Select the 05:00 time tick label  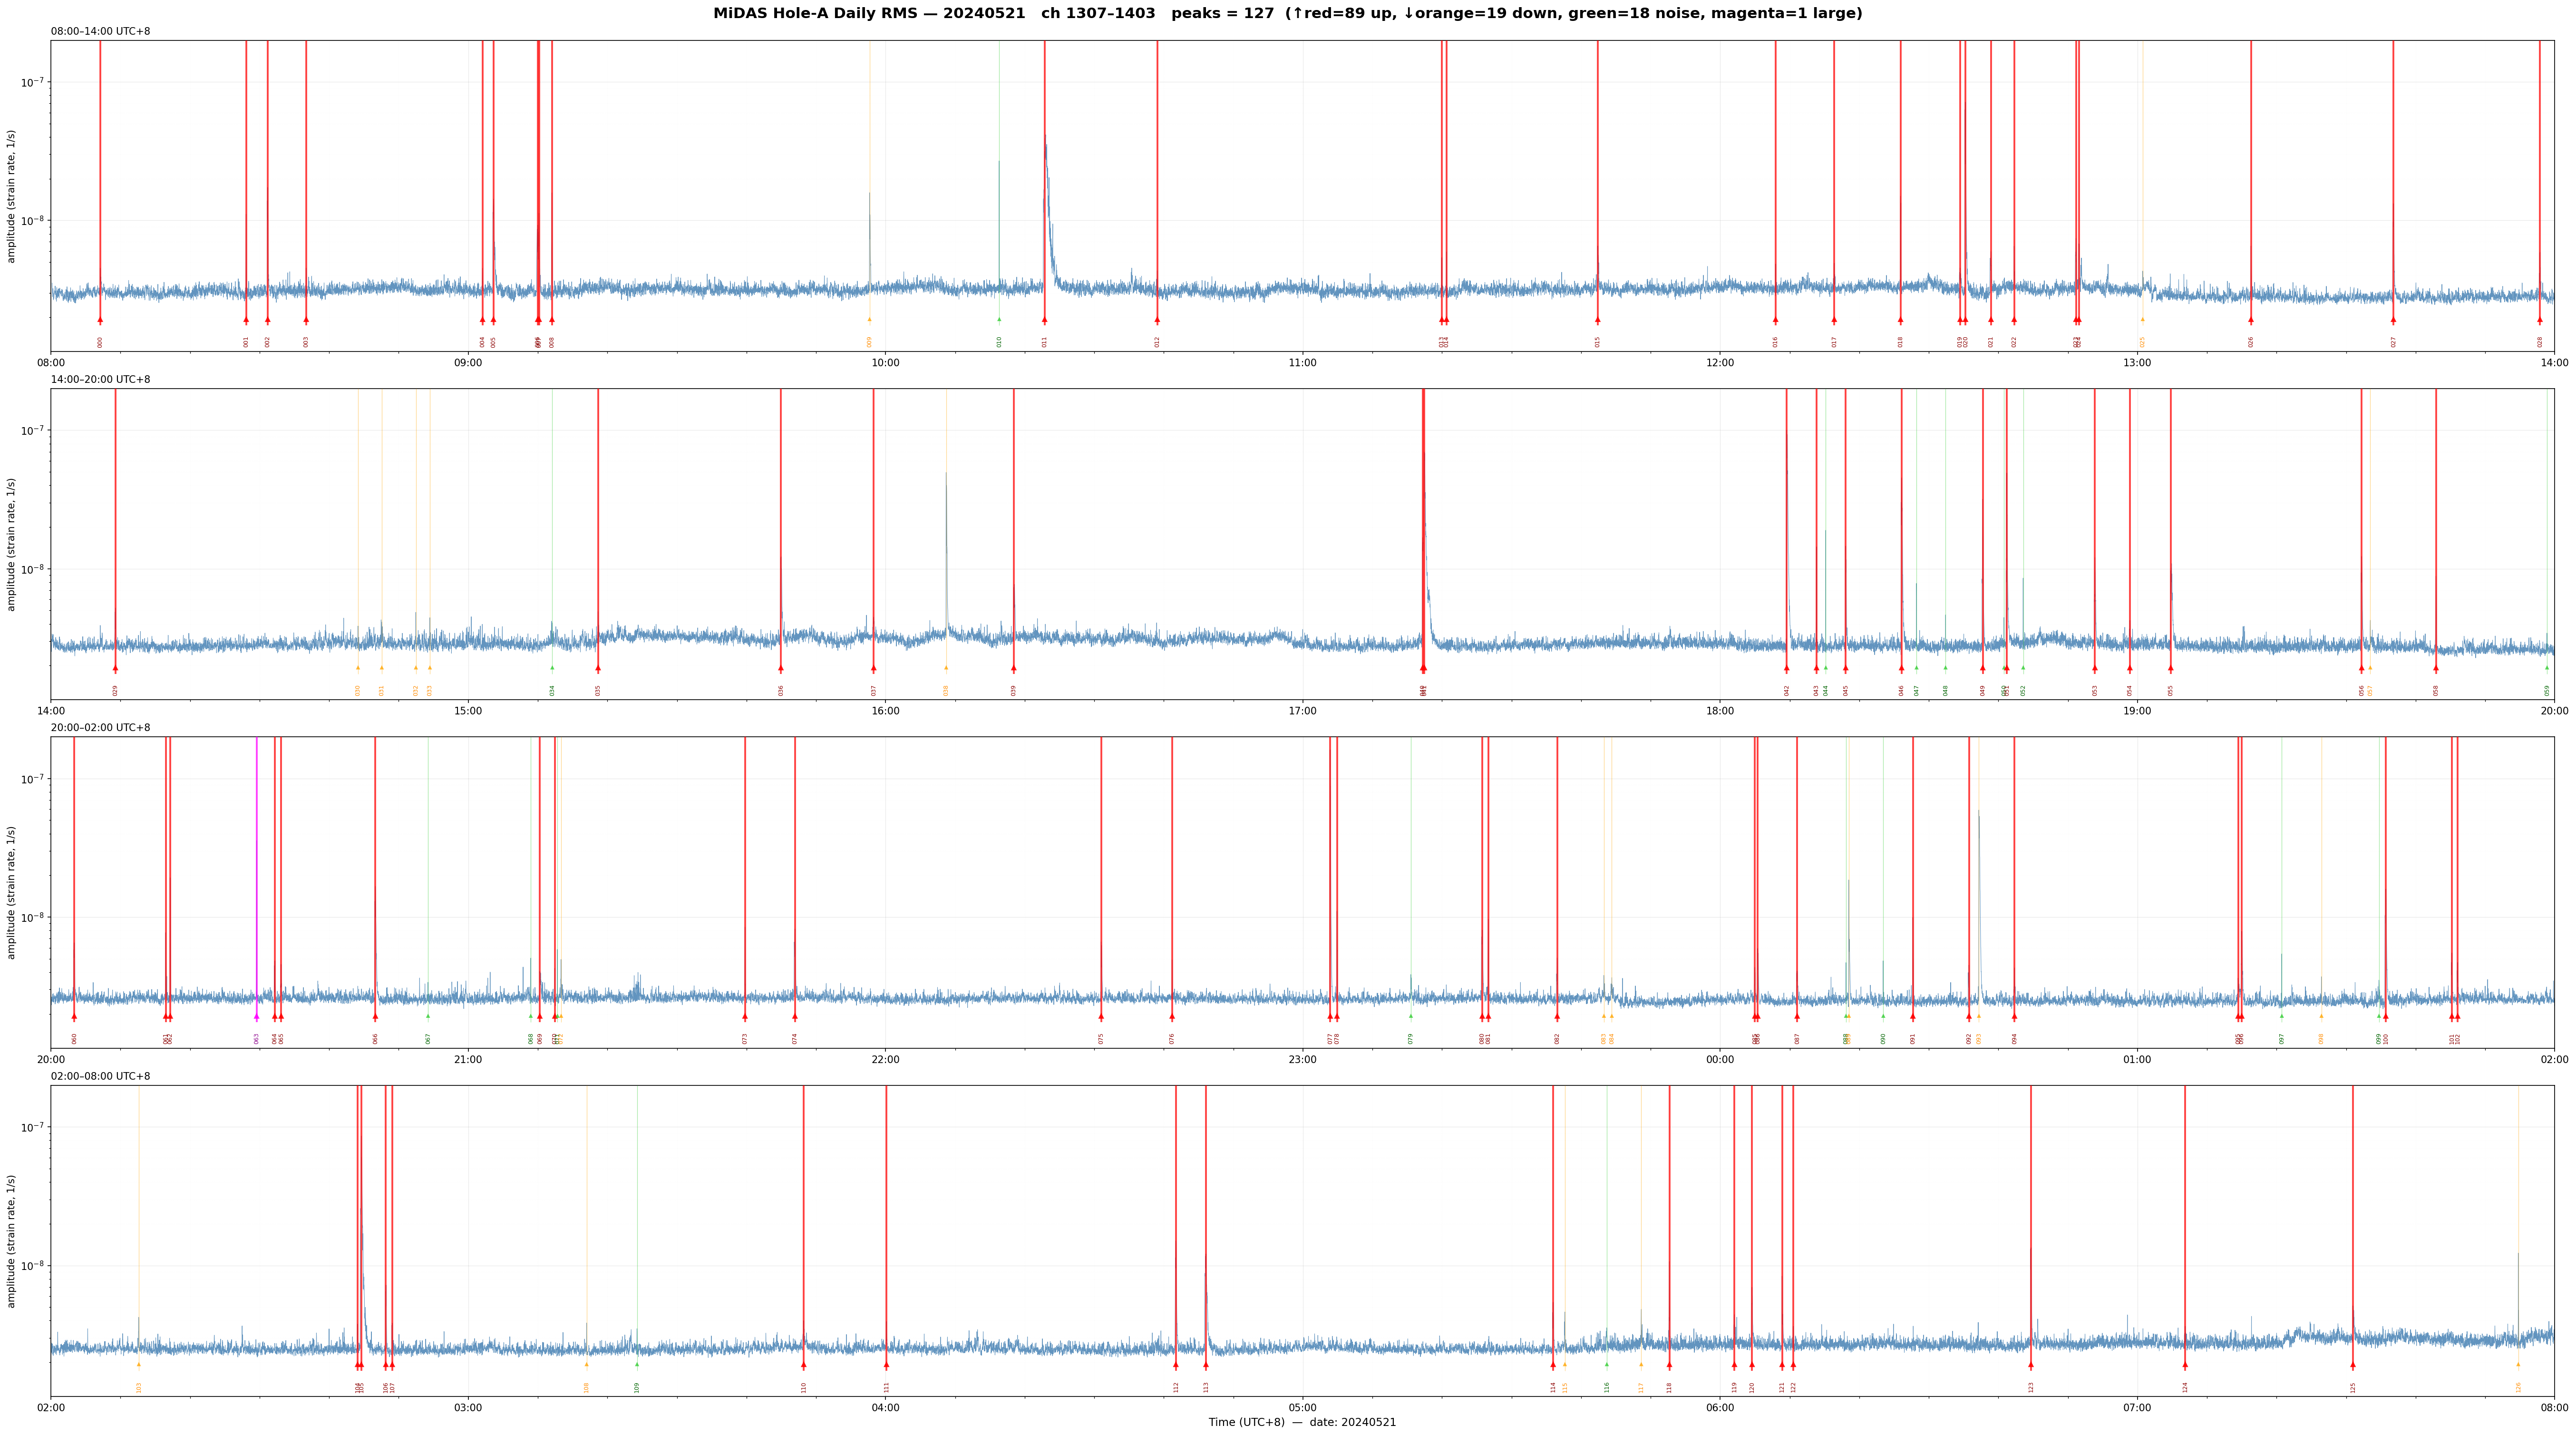click(x=1303, y=1408)
